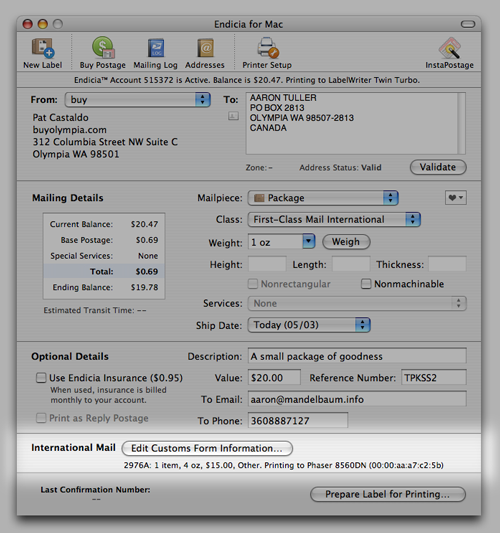Launch InstaPostage from the toolbar

coord(449,53)
